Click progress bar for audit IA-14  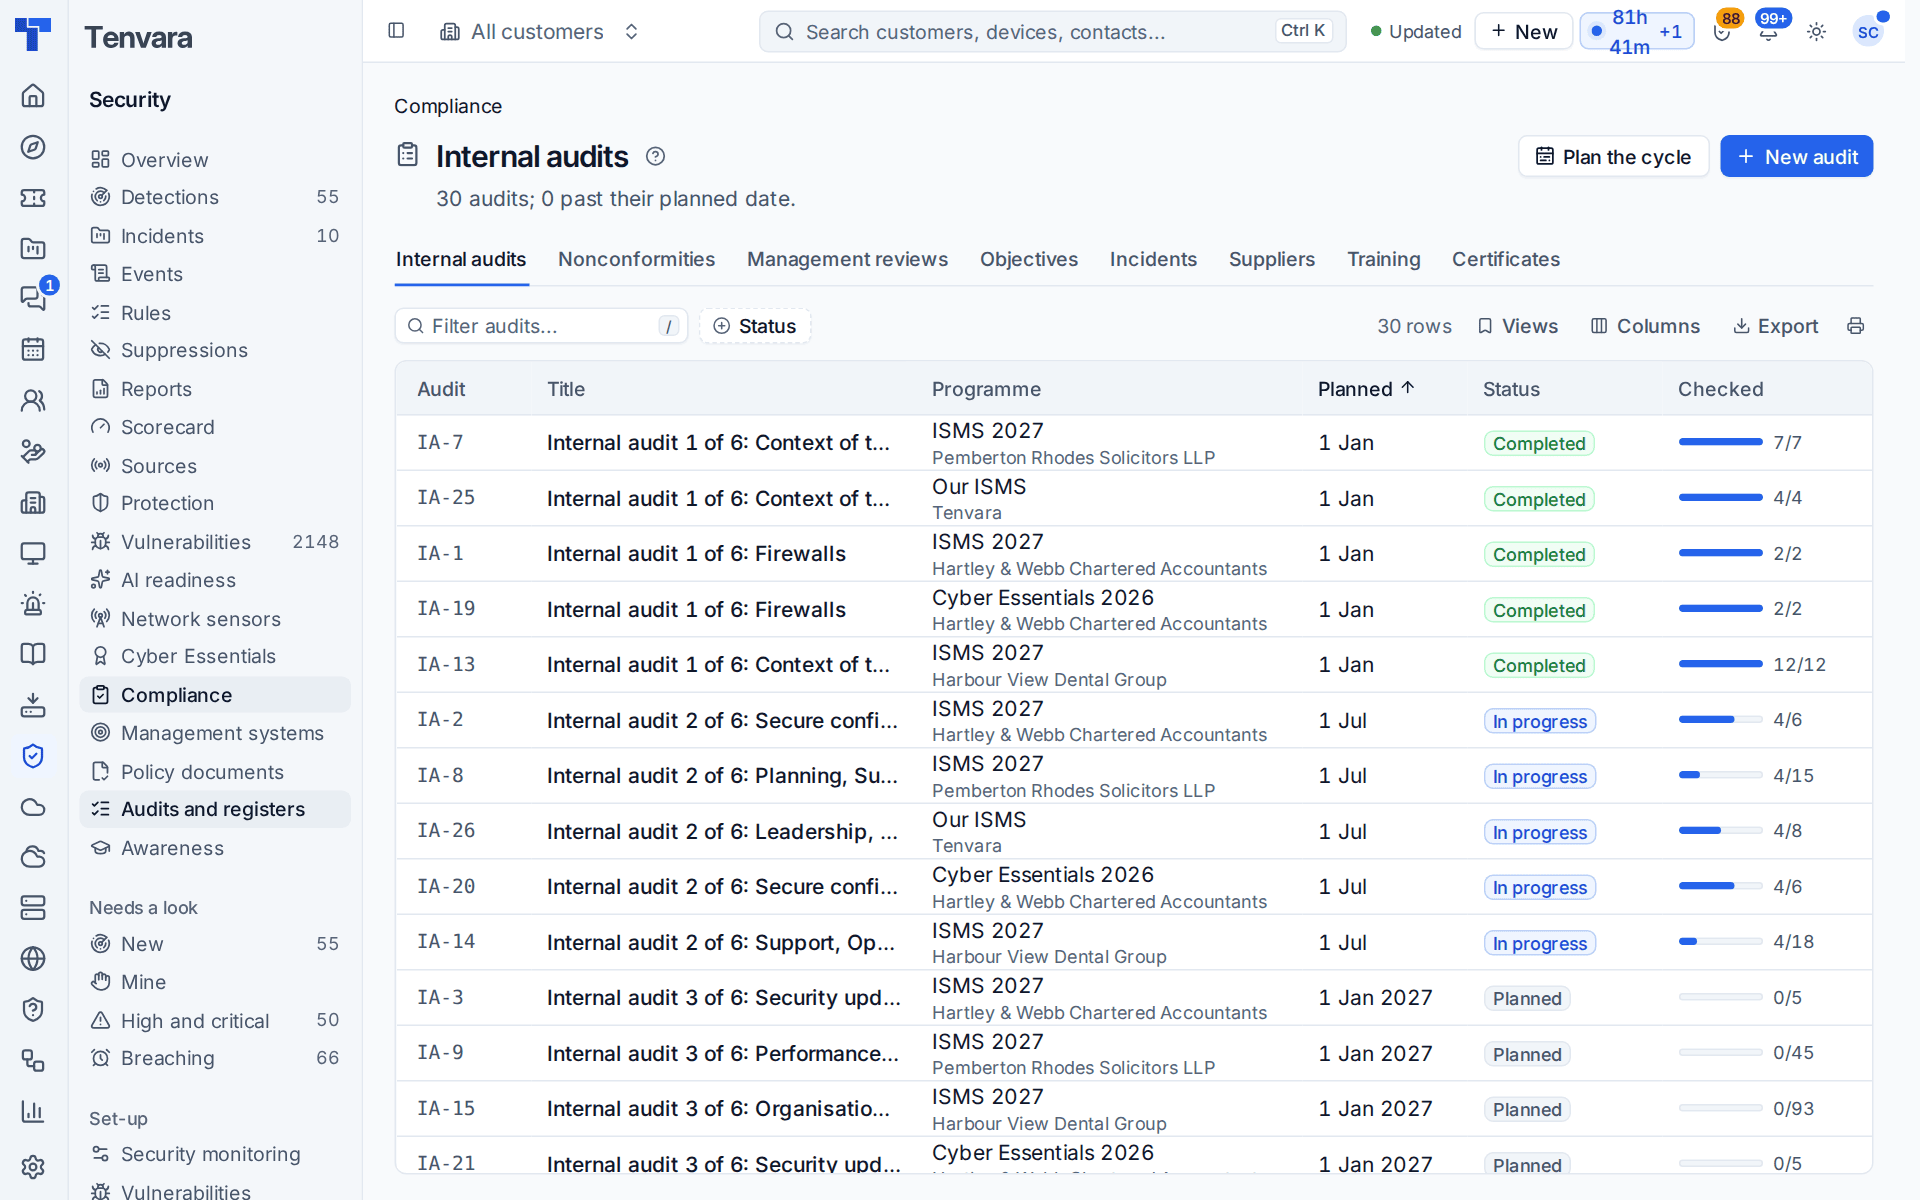pos(1720,942)
